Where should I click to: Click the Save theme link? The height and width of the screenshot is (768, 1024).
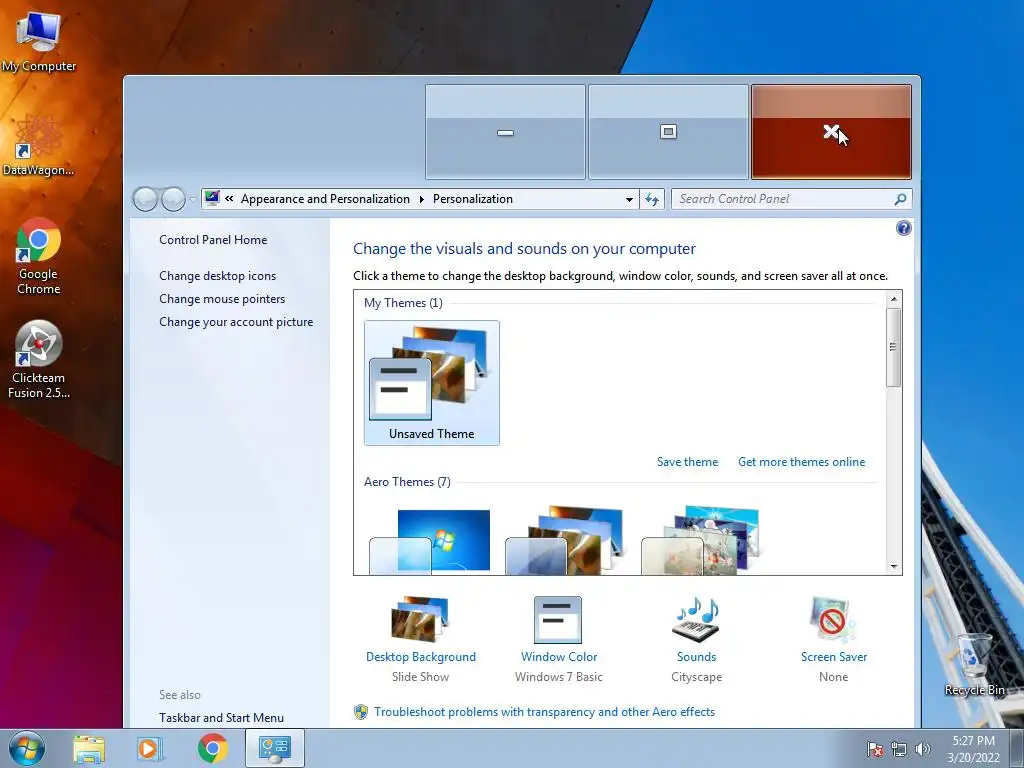click(x=687, y=462)
